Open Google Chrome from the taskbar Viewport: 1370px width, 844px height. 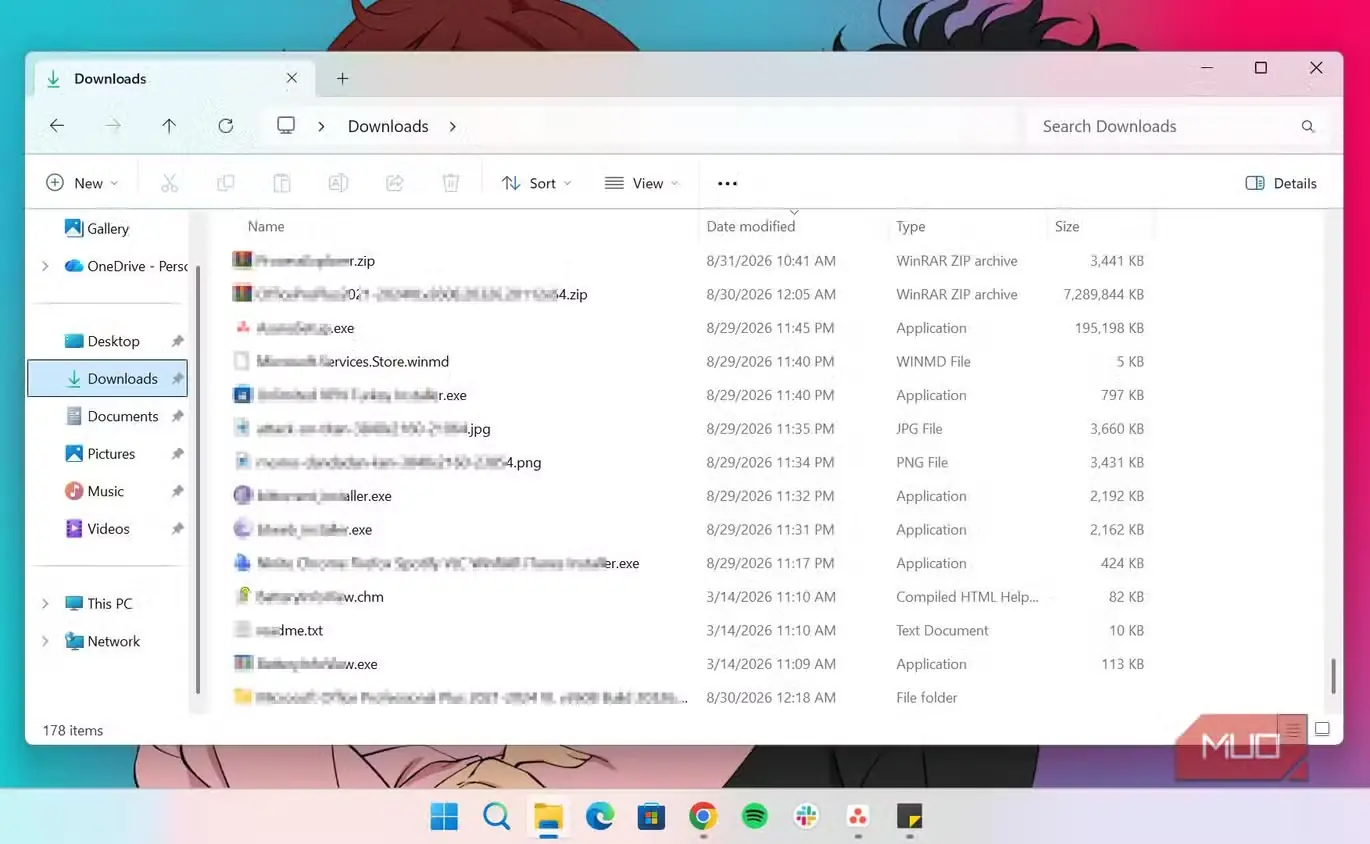tap(703, 817)
